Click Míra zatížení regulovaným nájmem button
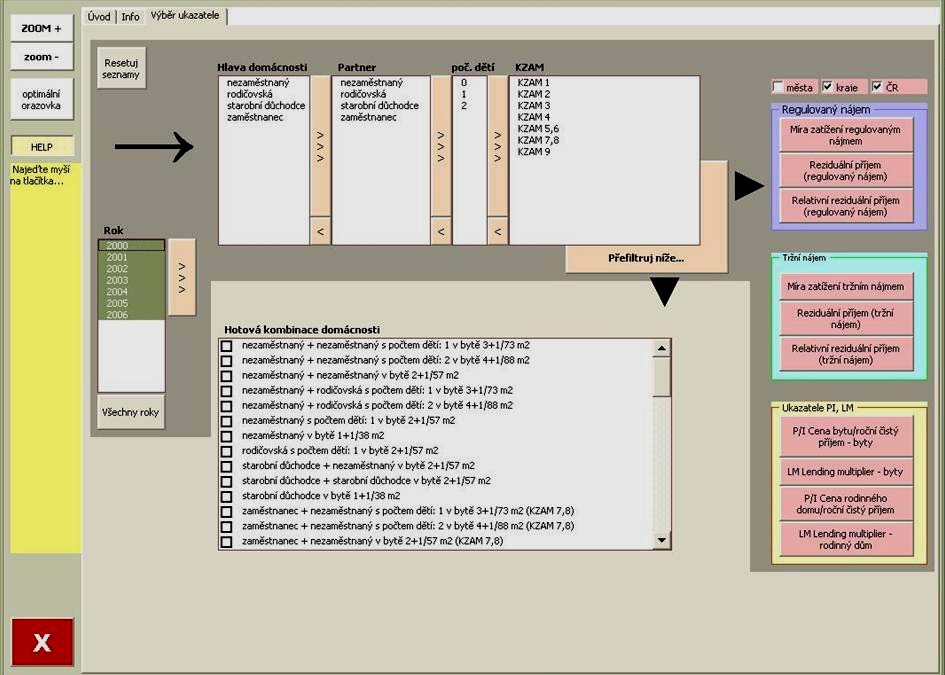Viewport: 945px width, 675px height. [x=846, y=135]
